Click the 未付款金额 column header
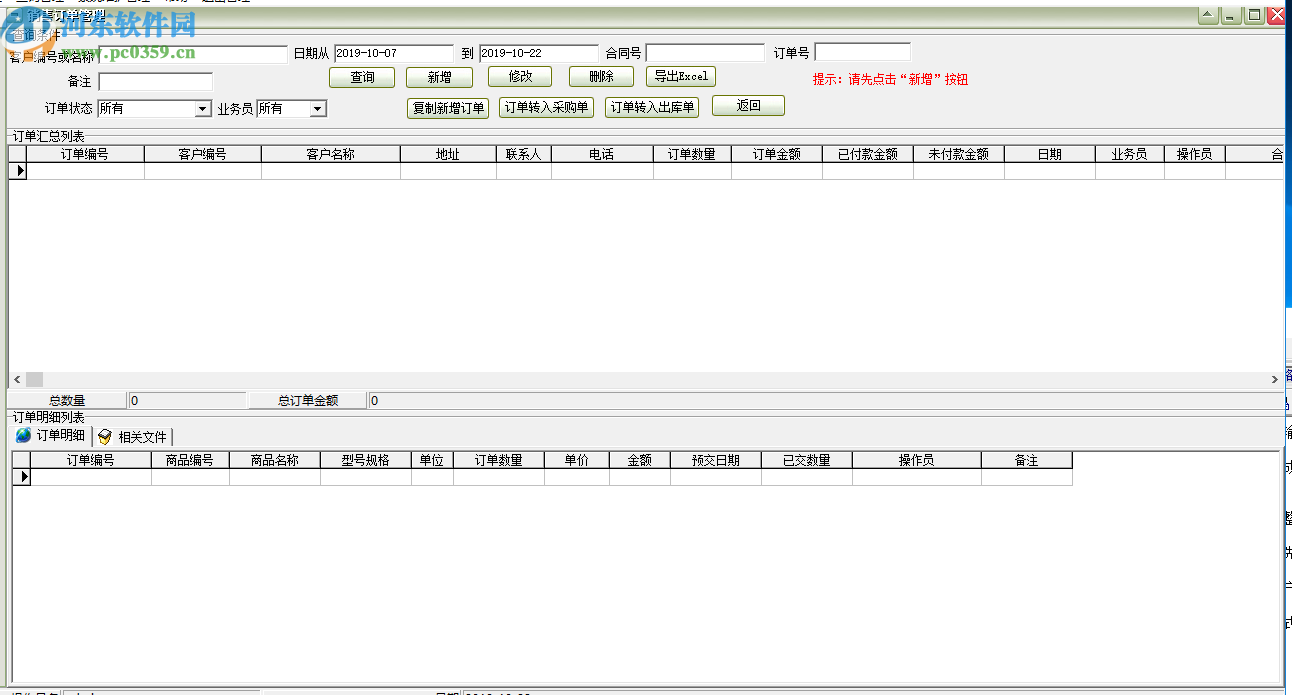Screen dimensions: 1292x695 pyautogui.click(x=959, y=154)
